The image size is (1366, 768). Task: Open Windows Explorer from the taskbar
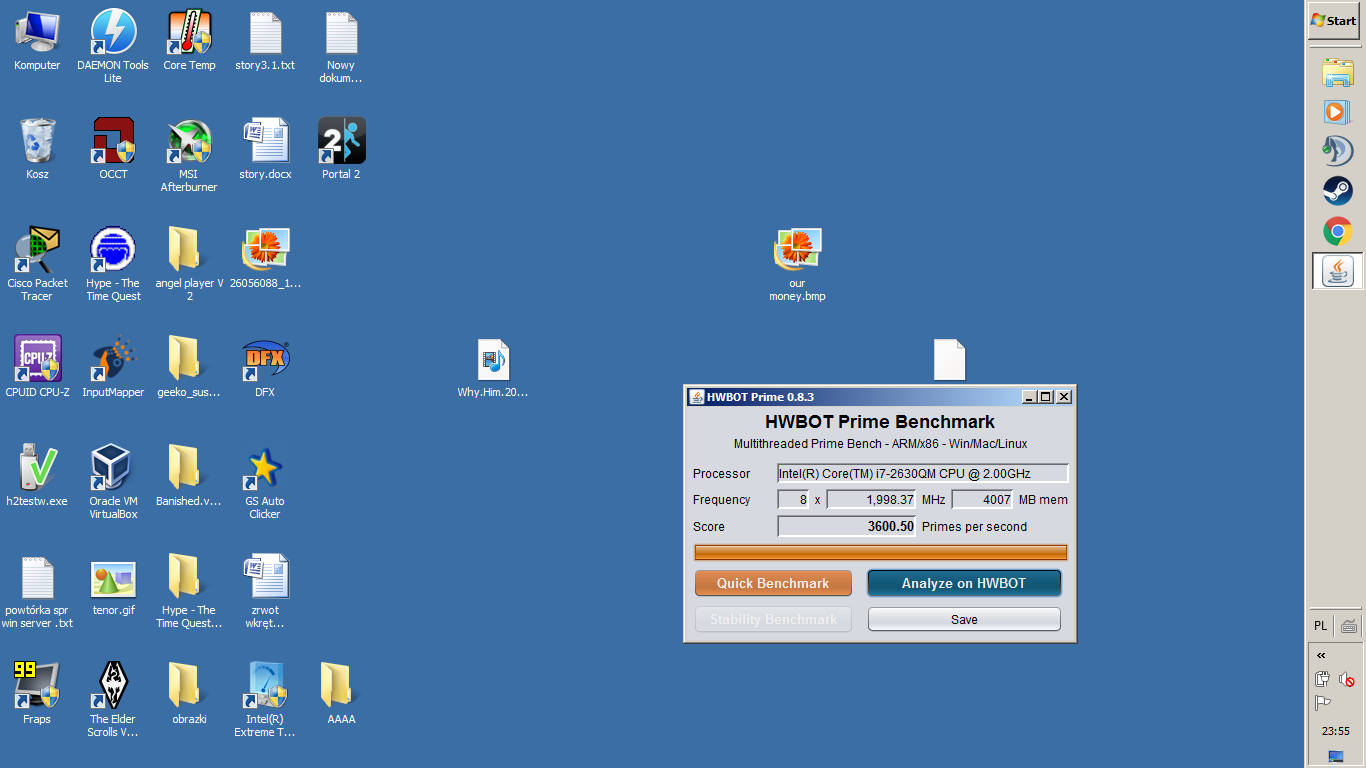(x=1337, y=73)
